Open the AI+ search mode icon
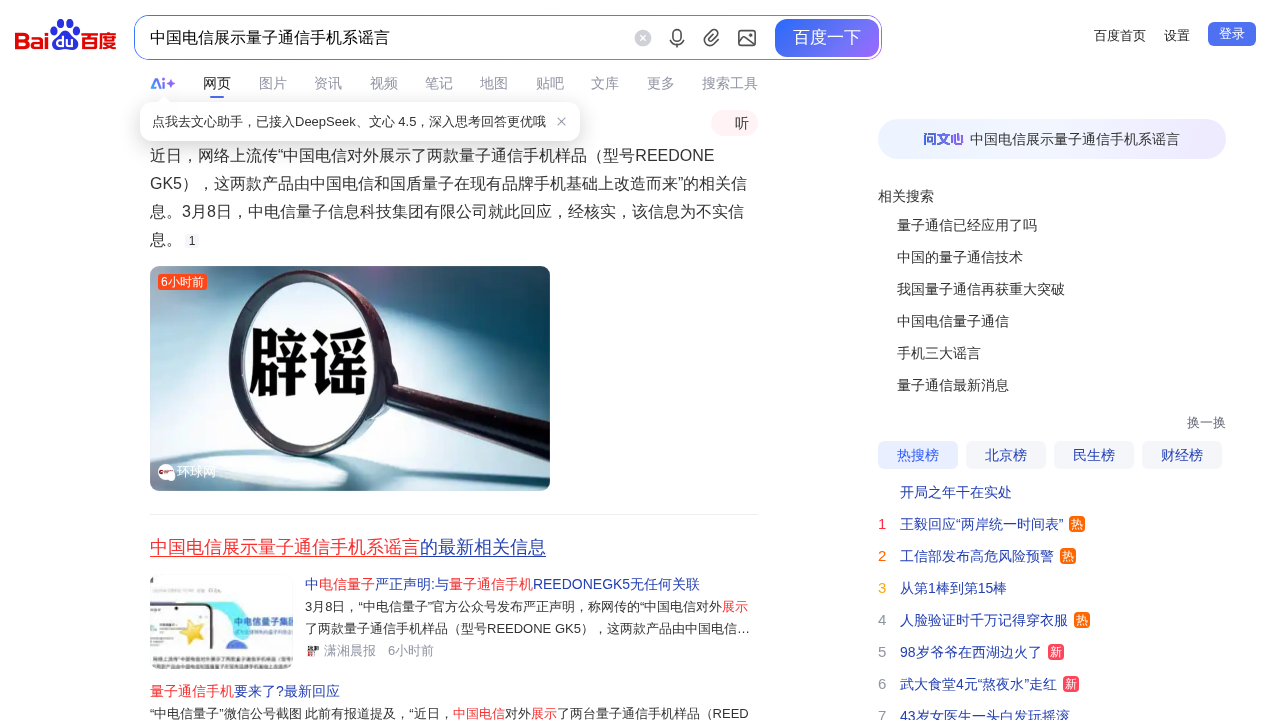1280x720 pixels. click(162, 84)
